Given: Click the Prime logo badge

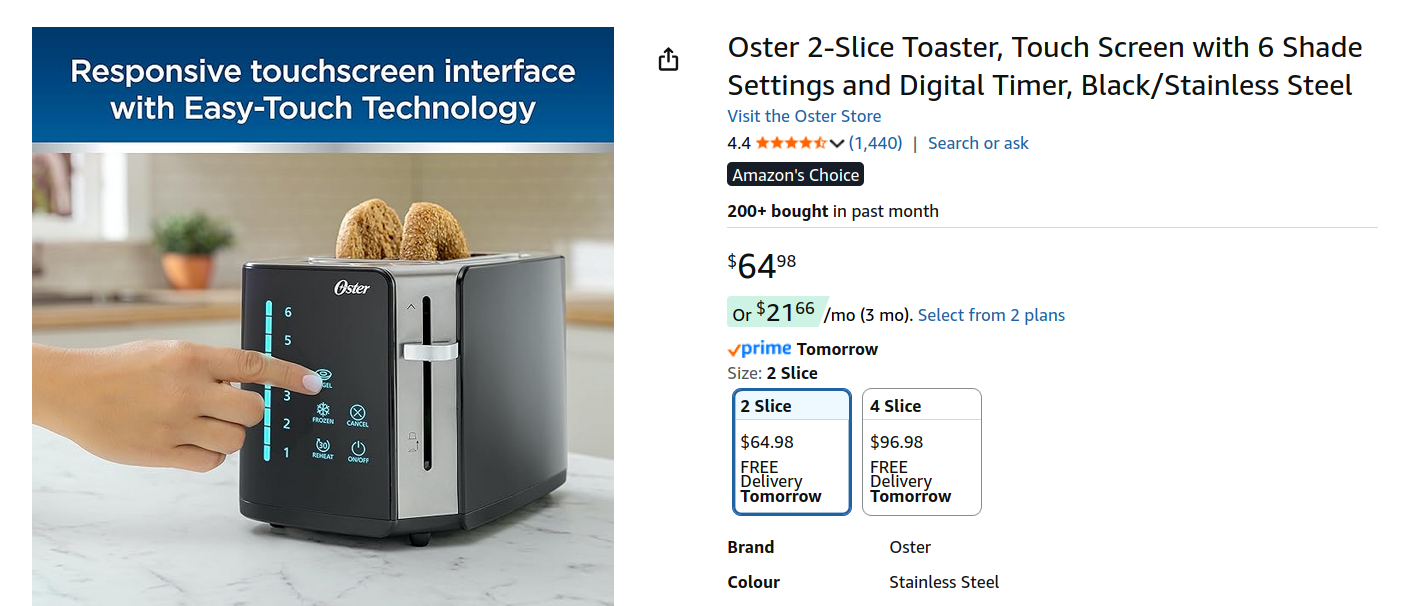Looking at the screenshot, I should pyautogui.click(x=760, y=349).
